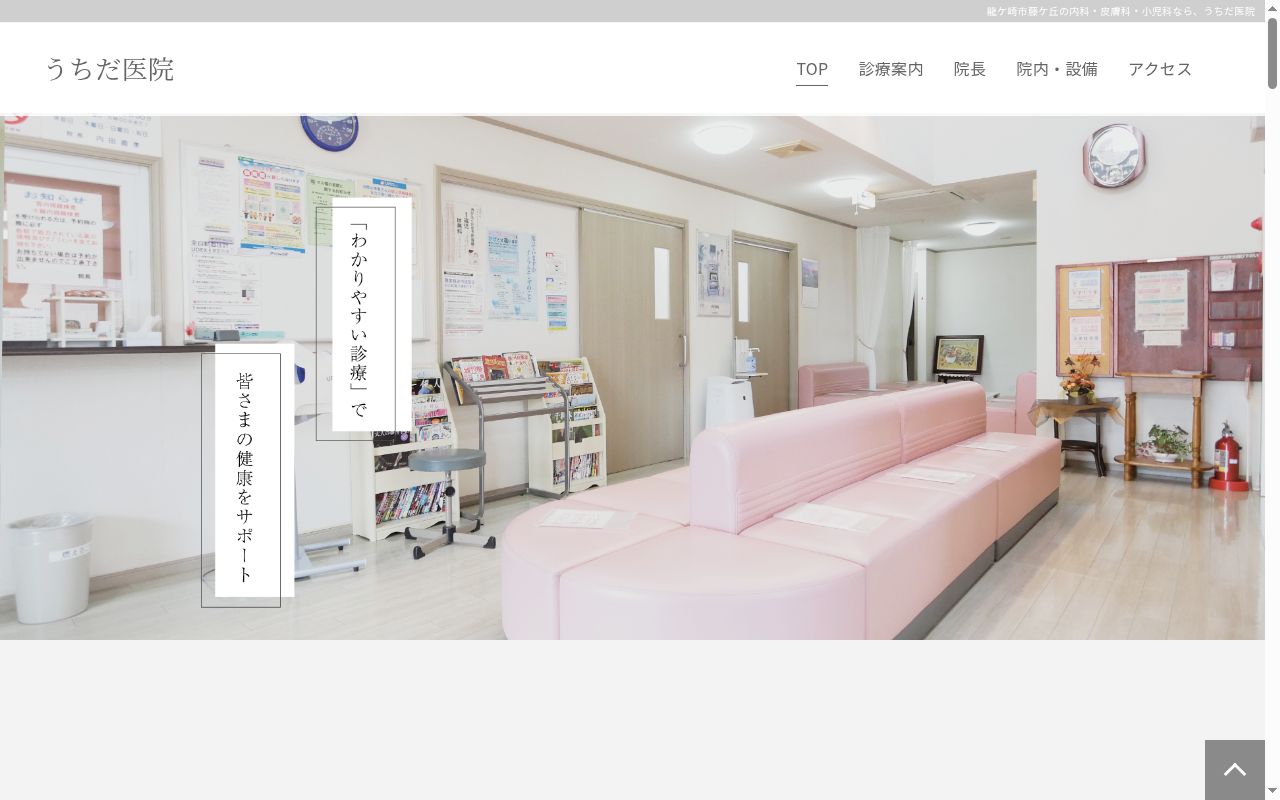Click the back-to-top arrow button
Screen dimensions: 1280x800
click(1235, 770)
